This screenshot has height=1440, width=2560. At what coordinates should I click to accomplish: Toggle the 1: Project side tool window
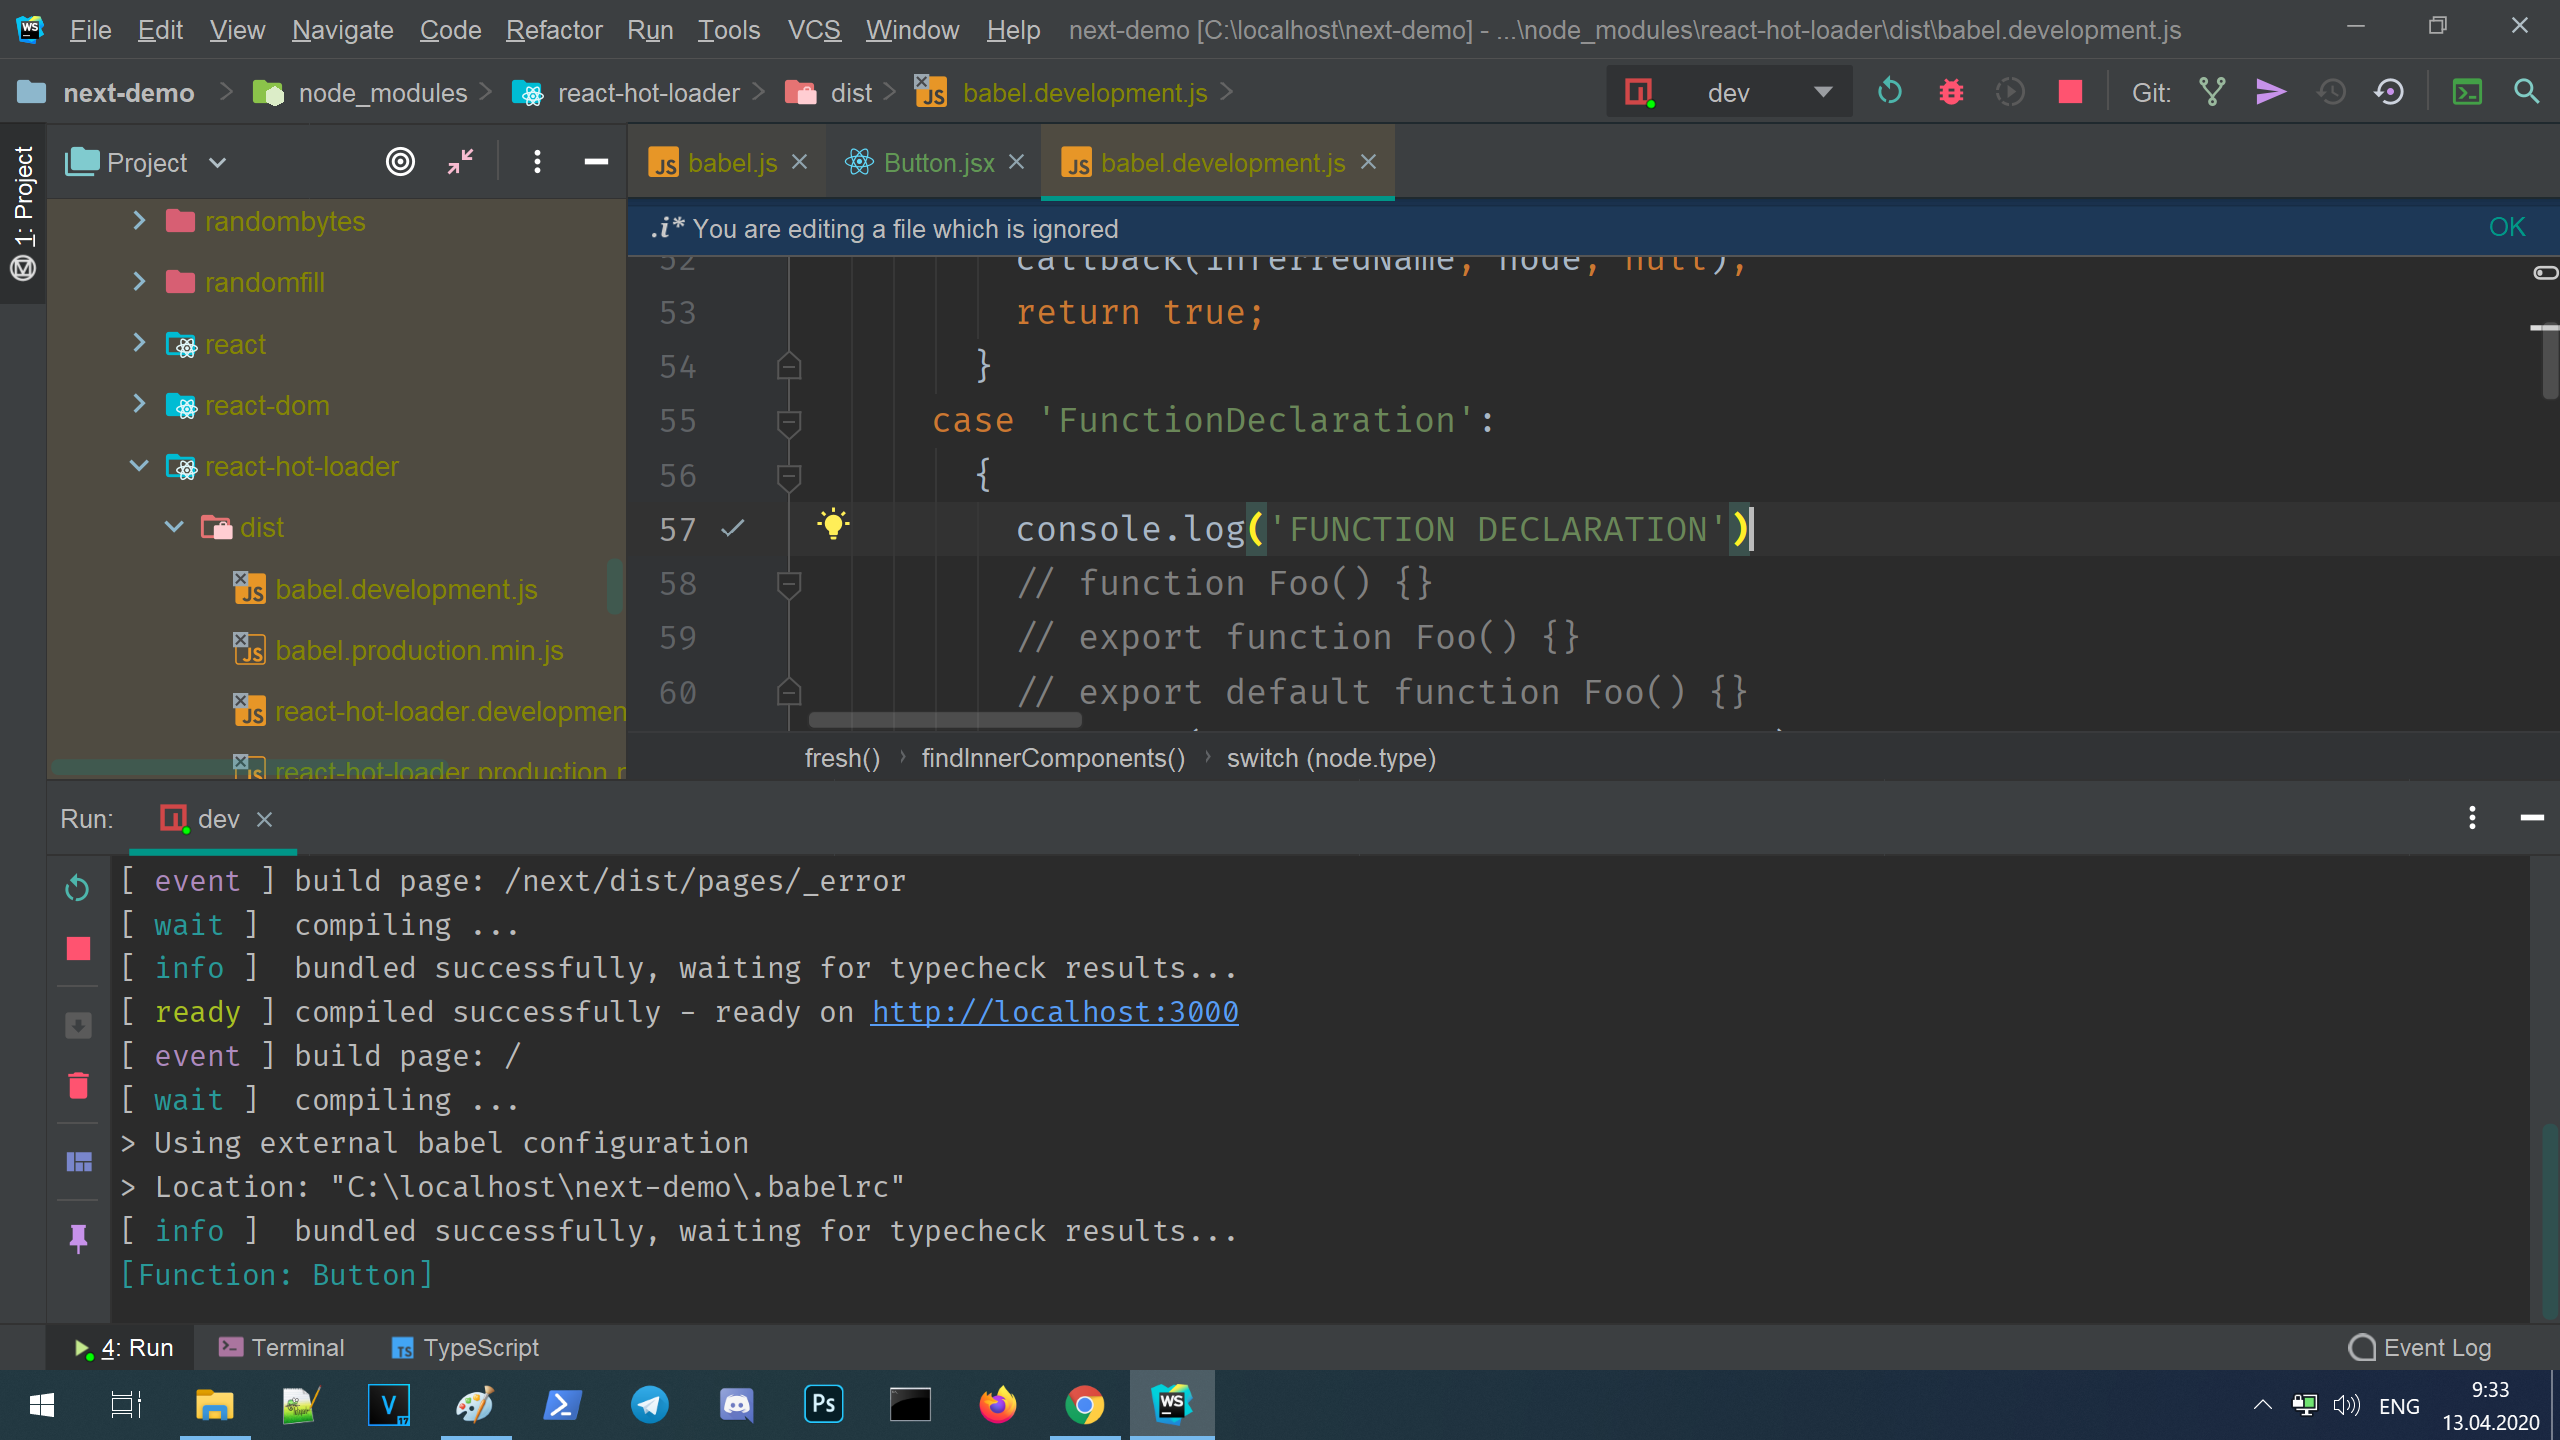(23, 212)
